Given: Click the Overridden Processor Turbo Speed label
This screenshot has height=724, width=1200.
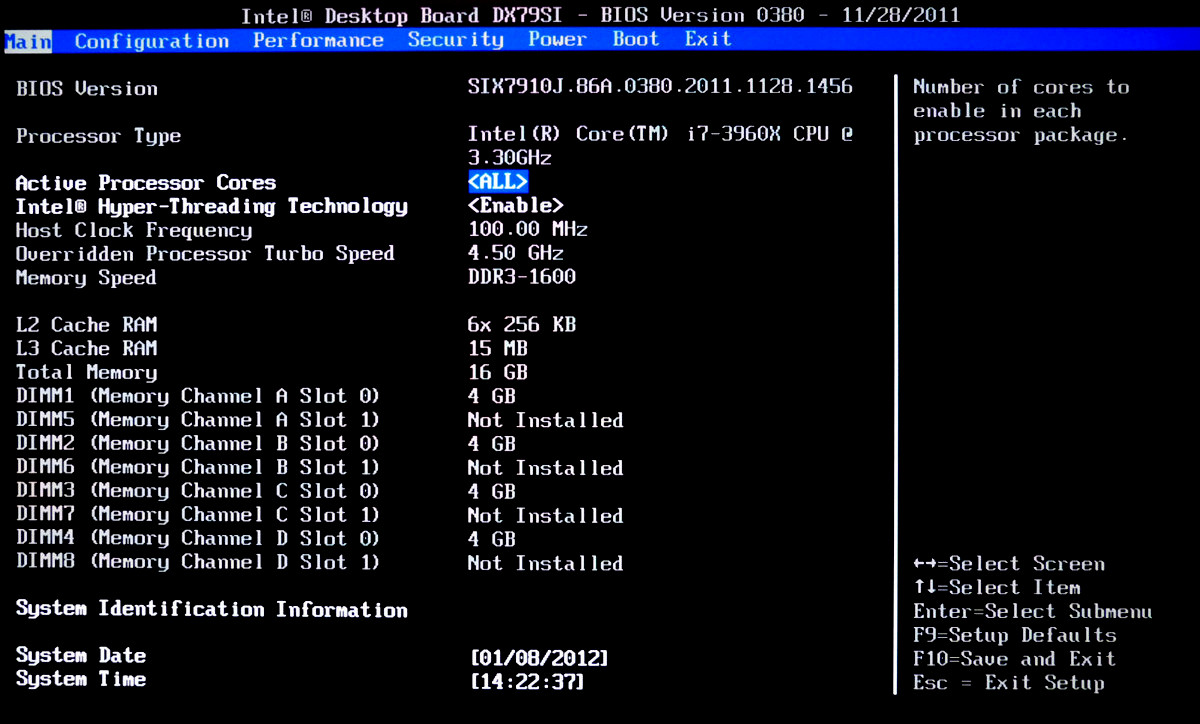Looking at the screenshot, I should pos(205,254).
